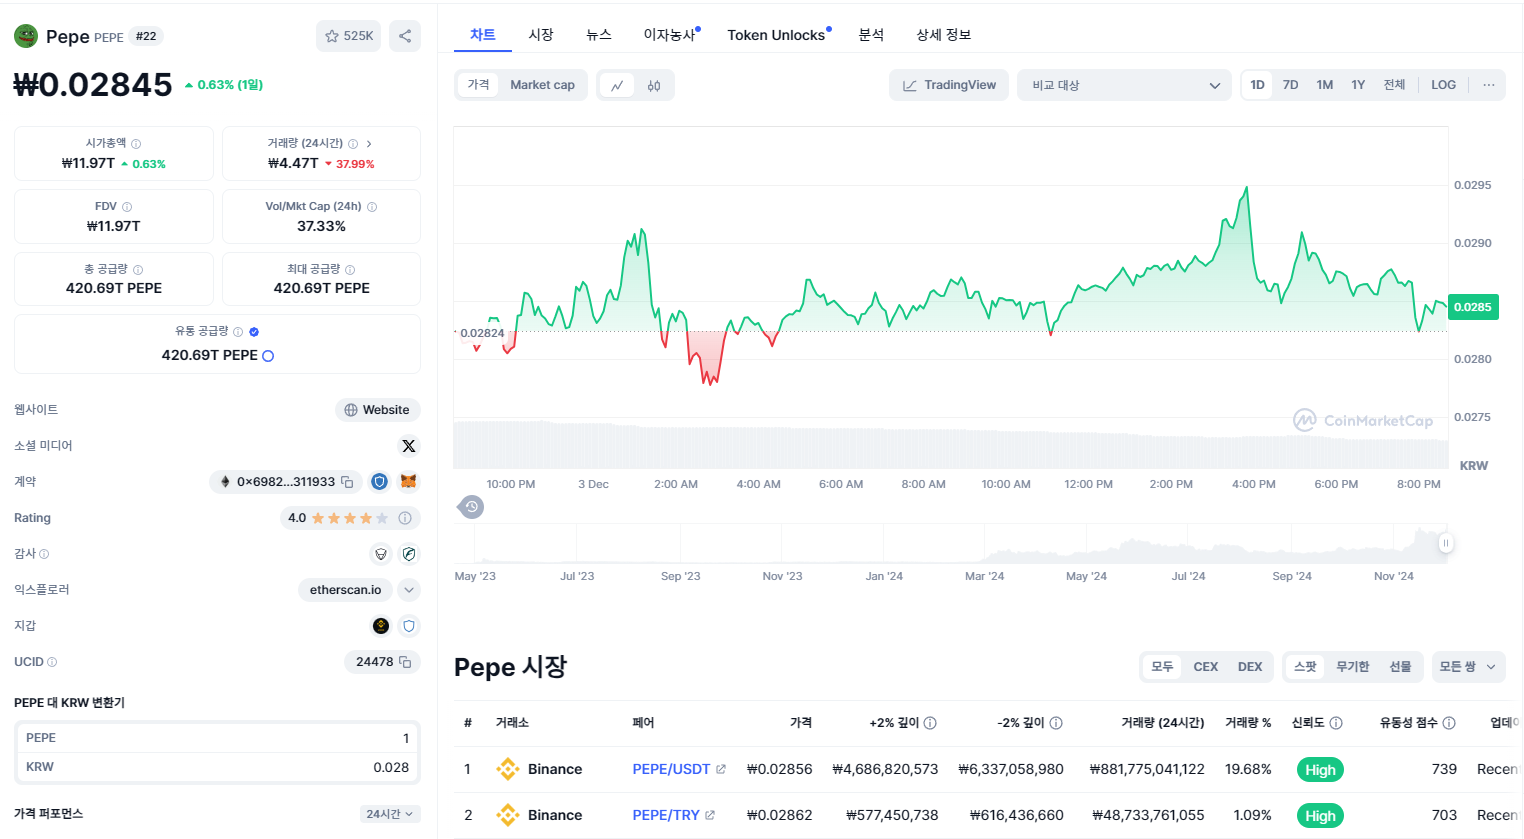Add Pepe to watchlist via star button
This screenshot has height=839, width=1524.
348,36
